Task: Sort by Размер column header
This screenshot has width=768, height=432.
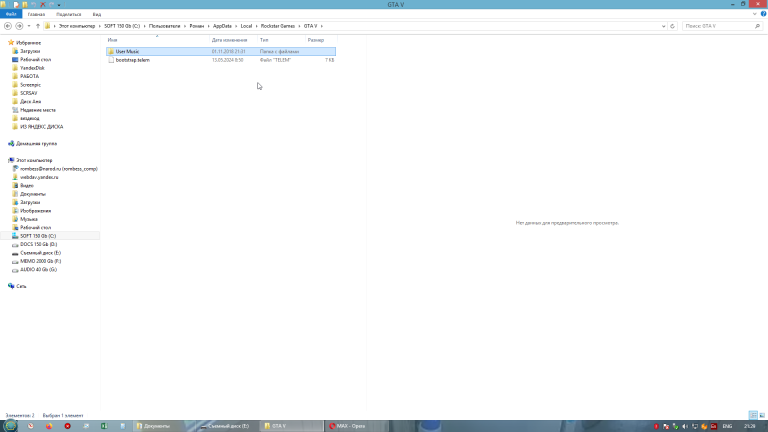Action: pyautogui.click(x=321, y=40)
